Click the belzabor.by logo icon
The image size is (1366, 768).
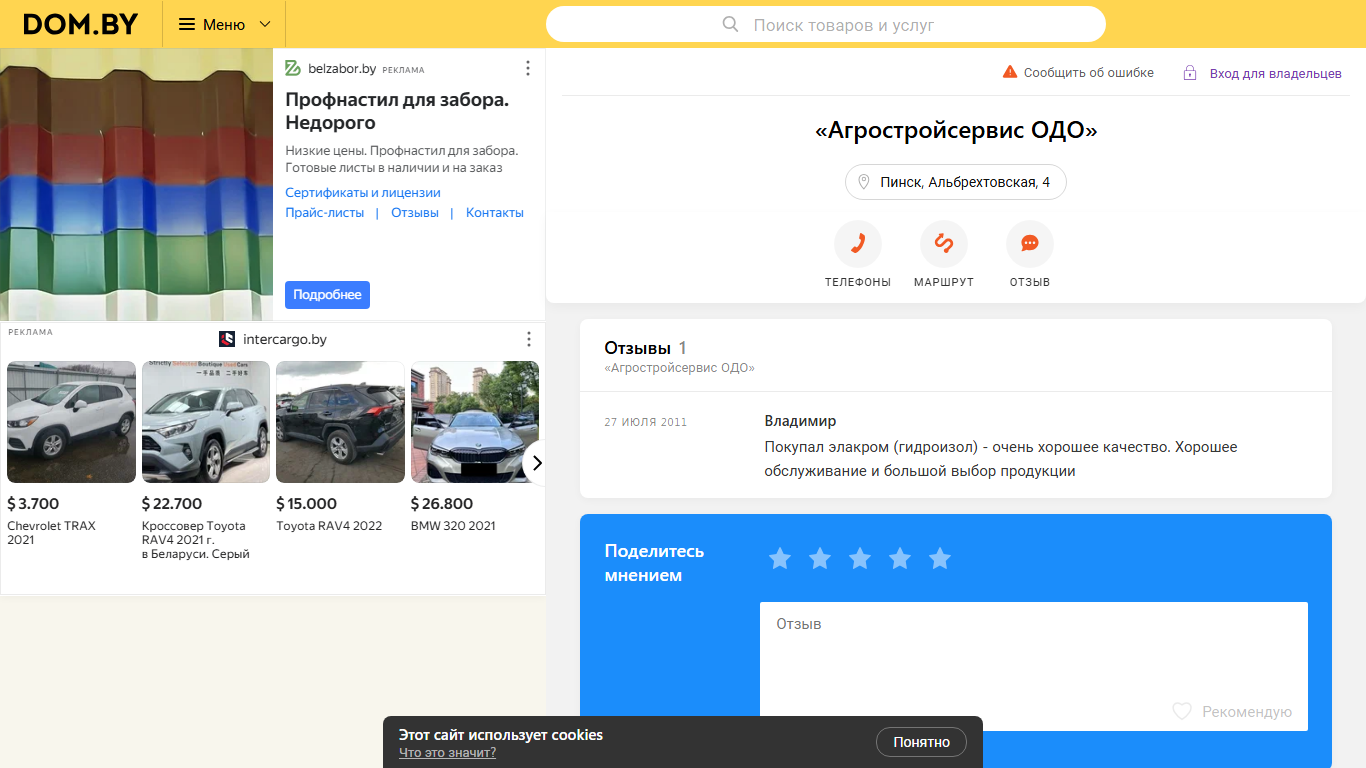pyautogui.click(x=293, y=68)
